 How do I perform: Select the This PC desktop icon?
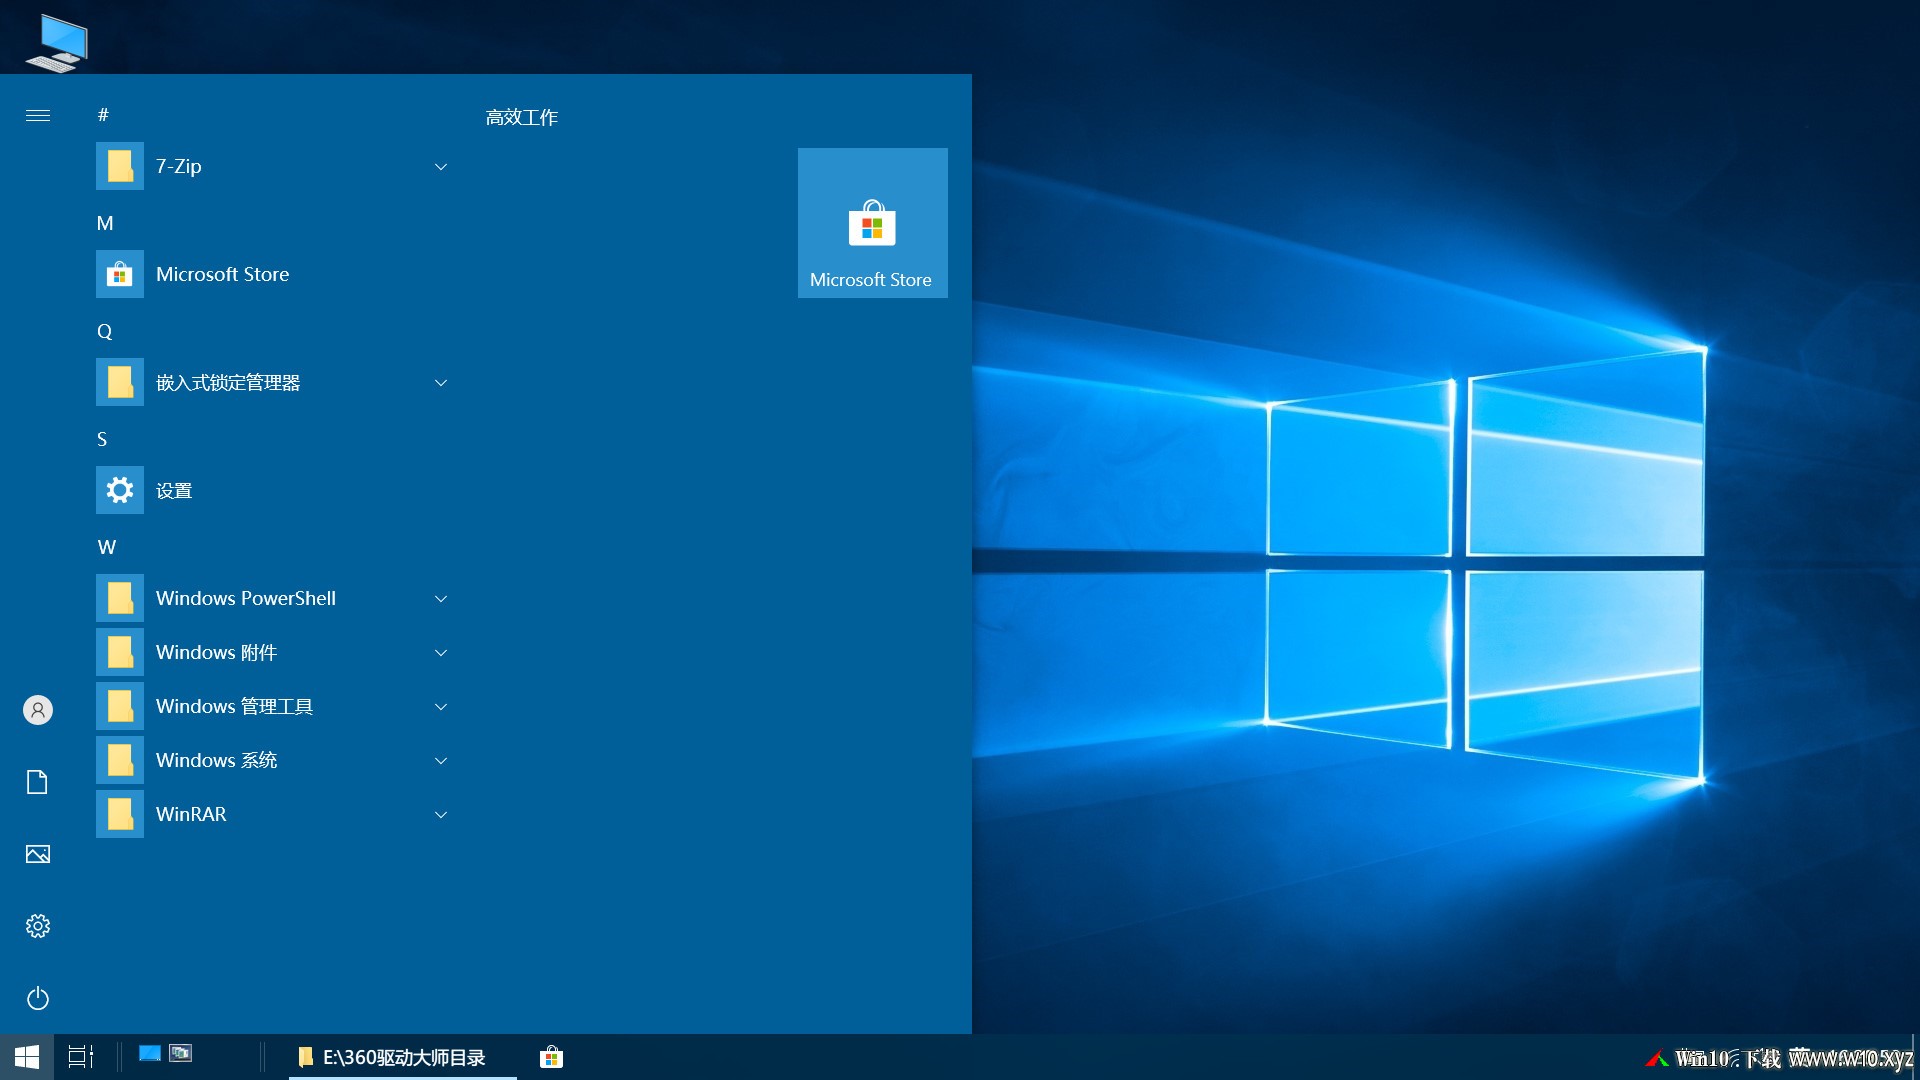tap(56, 42)
